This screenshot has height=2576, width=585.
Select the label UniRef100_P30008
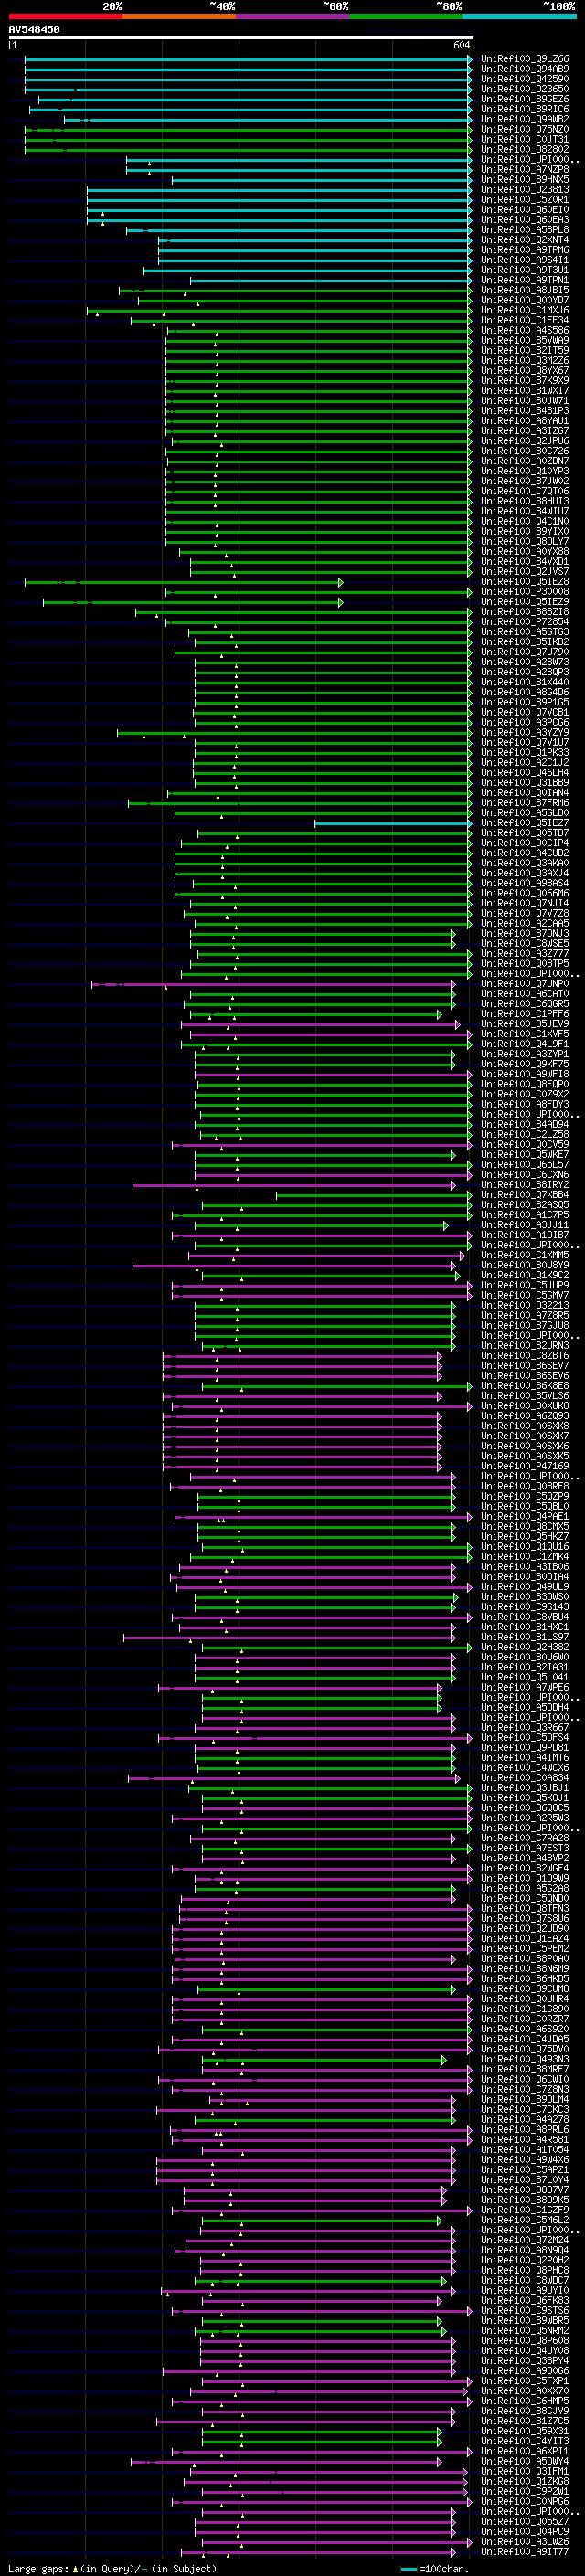pyautogui.click(x=524, y=592)
